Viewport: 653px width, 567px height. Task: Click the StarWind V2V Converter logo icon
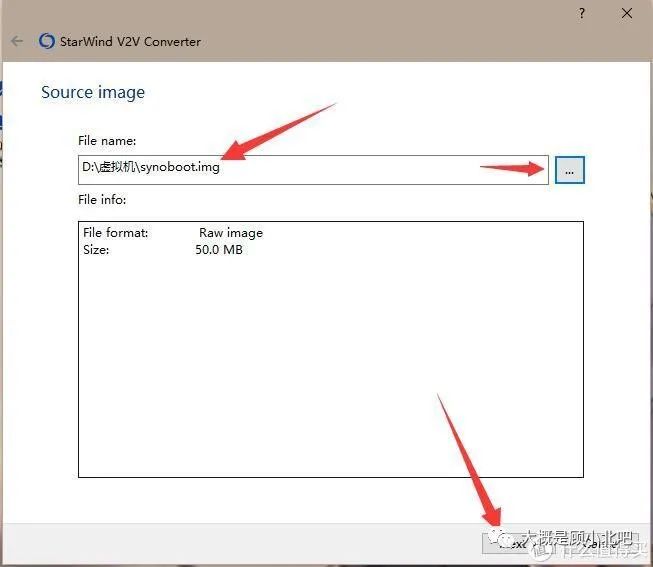(x=47, y=41)
